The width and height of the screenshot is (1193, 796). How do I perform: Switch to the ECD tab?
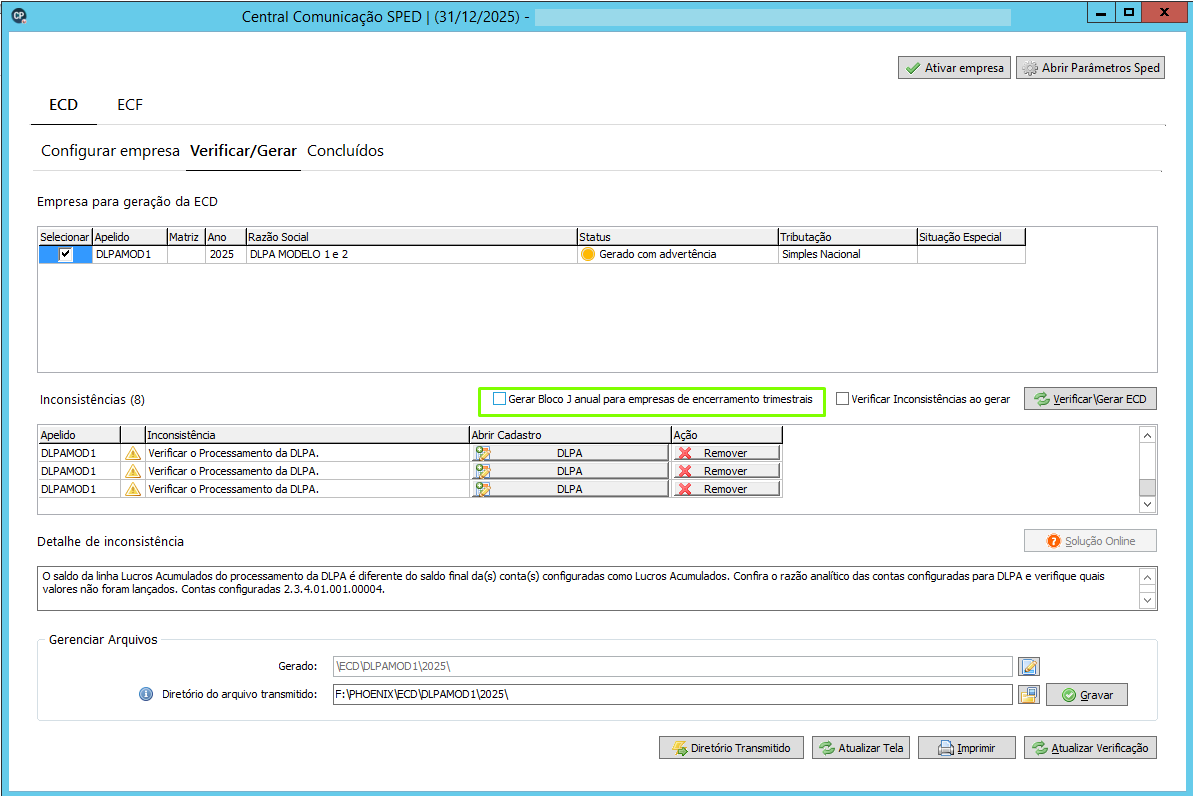(63, 105)
